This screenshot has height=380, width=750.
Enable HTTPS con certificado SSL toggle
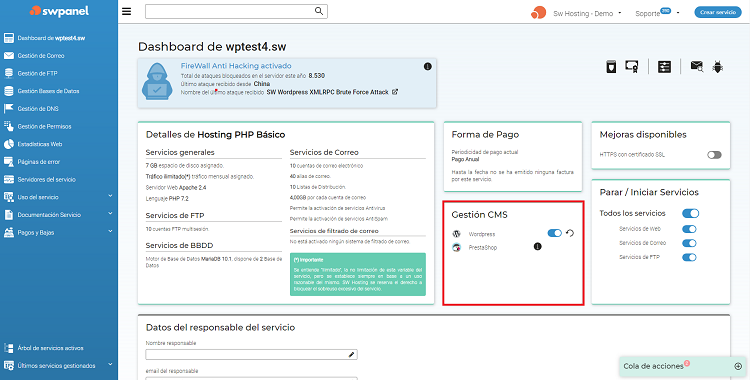[x=714, y=155]
